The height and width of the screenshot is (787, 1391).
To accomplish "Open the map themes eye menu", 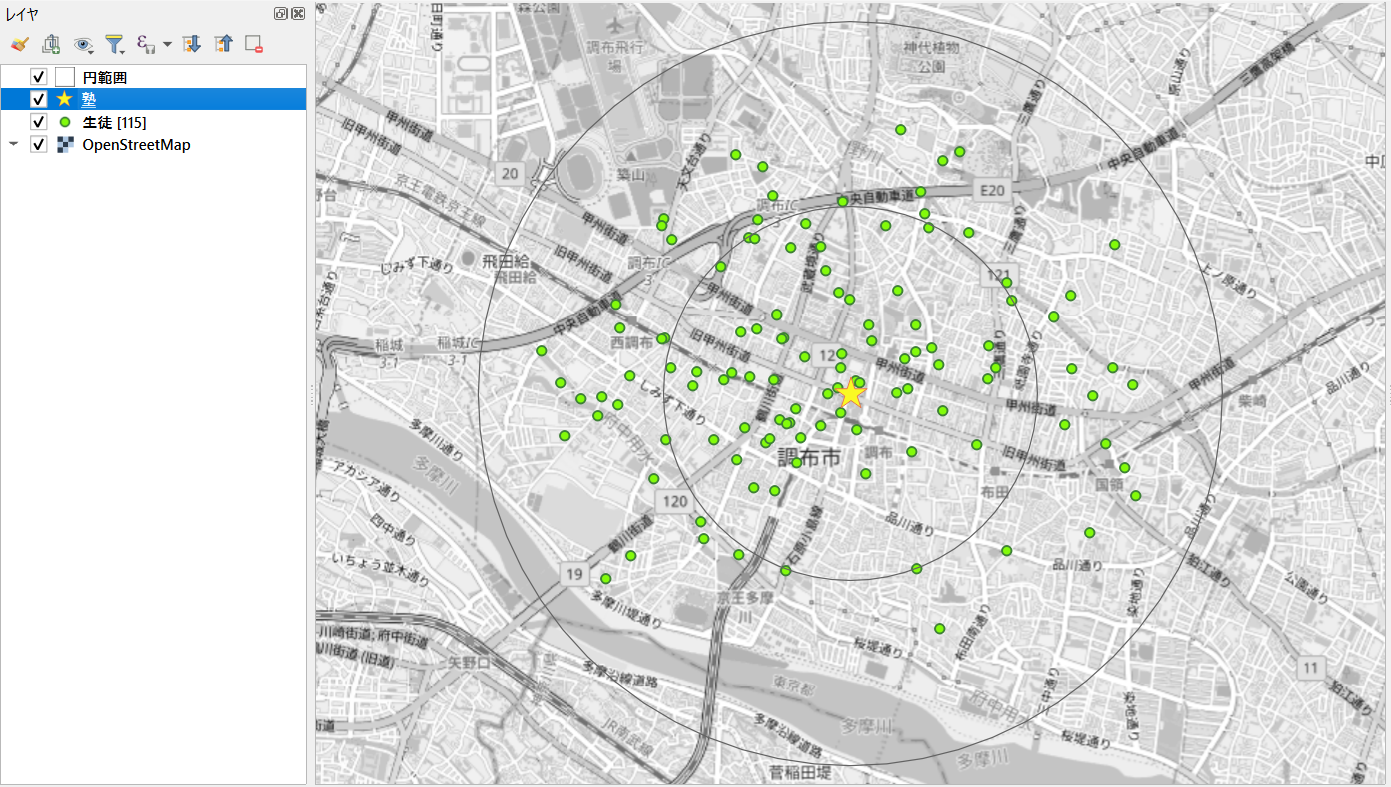I will click(x=84, y=44).
